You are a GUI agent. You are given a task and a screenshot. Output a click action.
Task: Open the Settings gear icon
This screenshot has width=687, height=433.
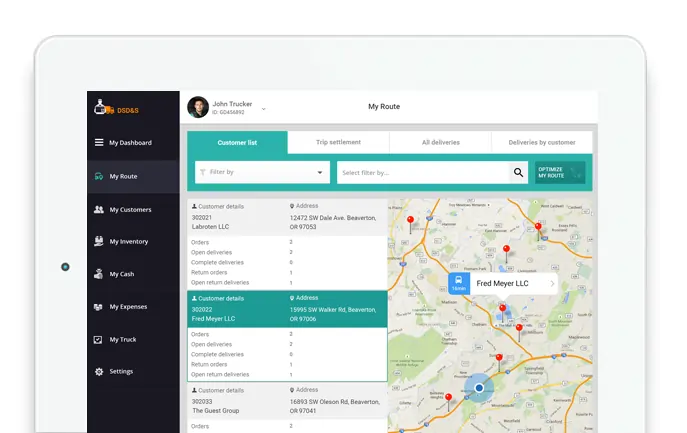(x=99, y=372)
